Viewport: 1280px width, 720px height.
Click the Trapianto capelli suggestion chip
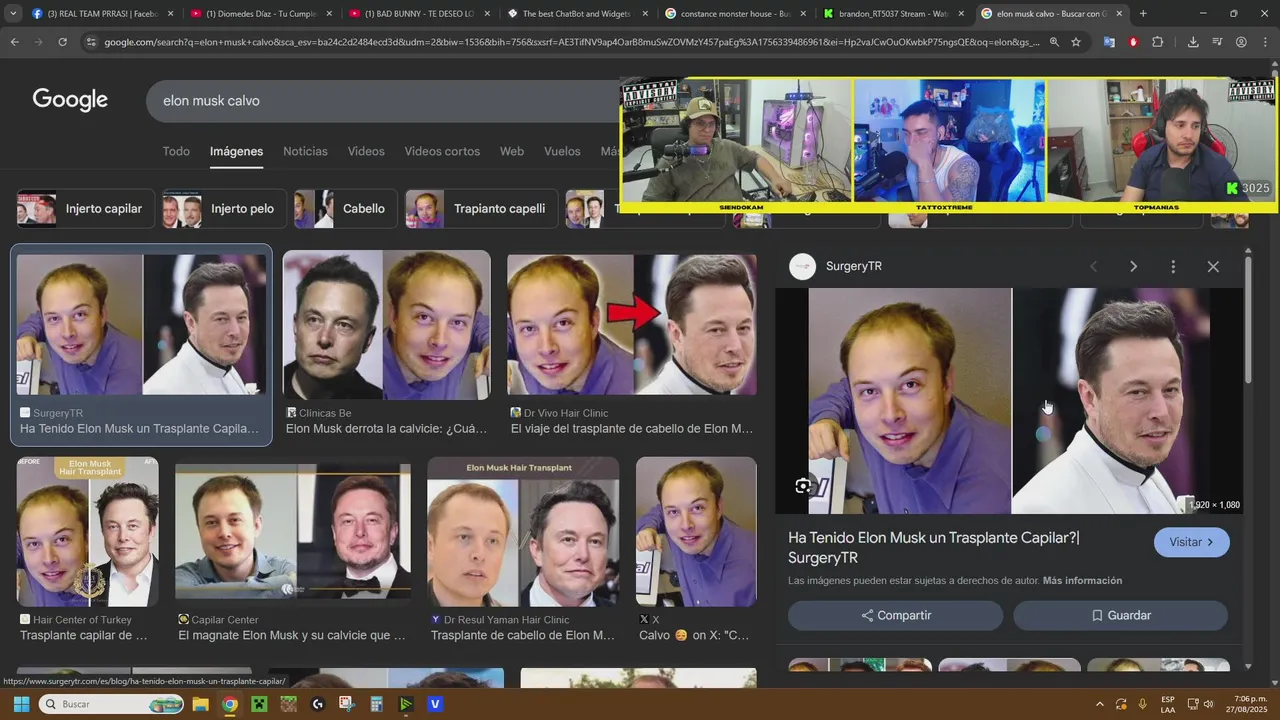tap(479, 209)
